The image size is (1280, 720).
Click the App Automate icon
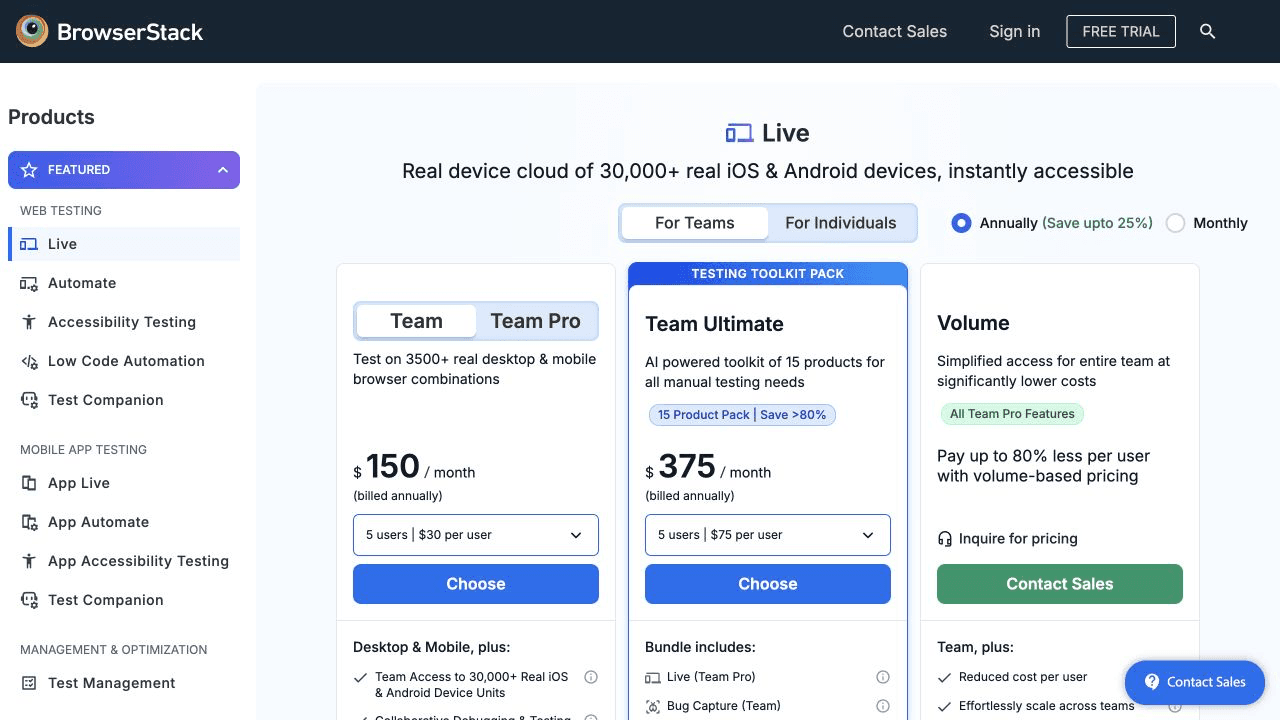point(29,522)
